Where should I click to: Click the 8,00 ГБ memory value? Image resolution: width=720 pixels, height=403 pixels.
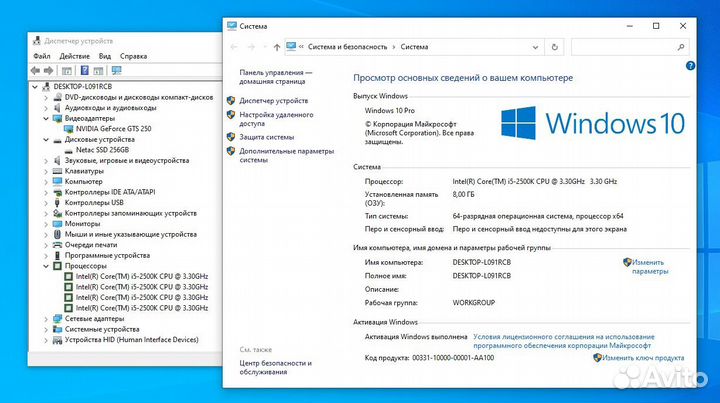click(x=463, y=195)
